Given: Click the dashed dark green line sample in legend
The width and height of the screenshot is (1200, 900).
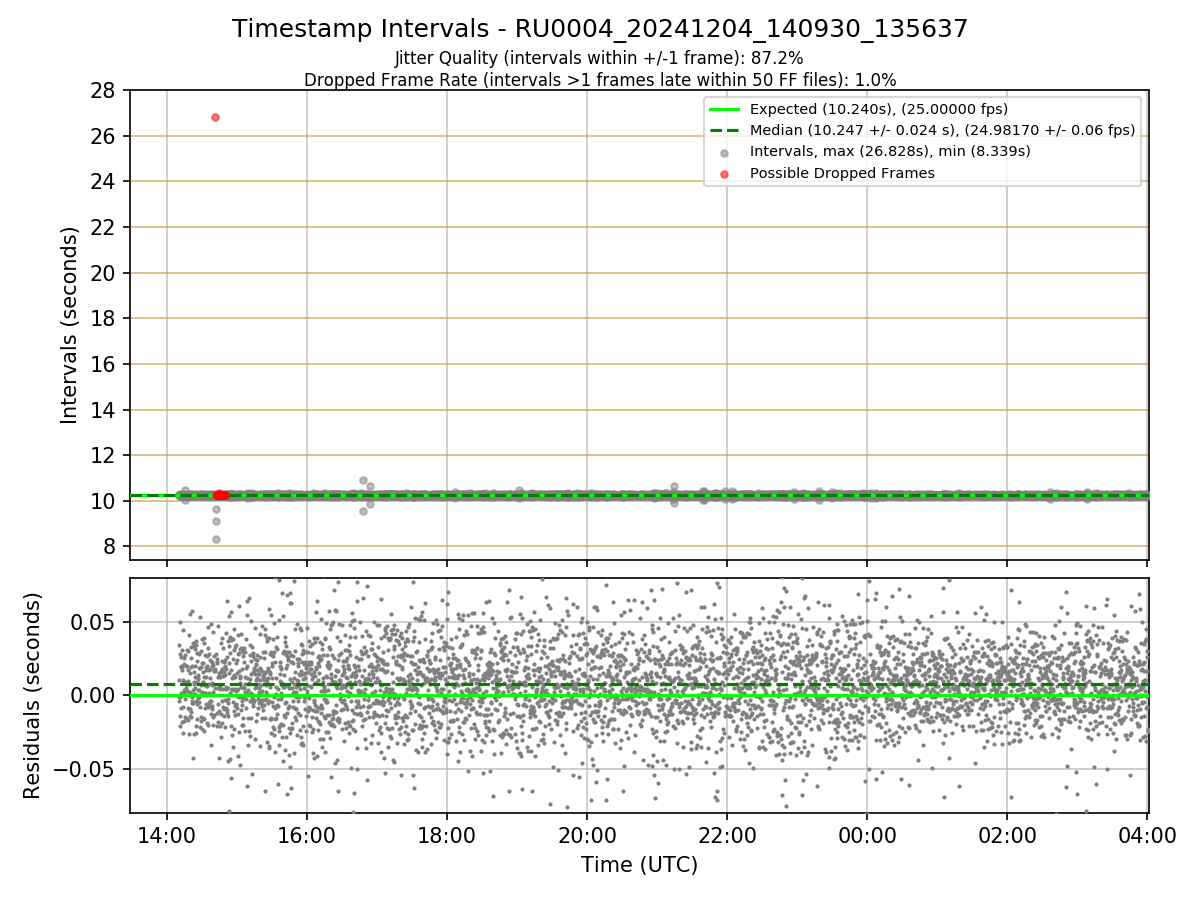Looking at the screenshot, I should (x=724, y=130).
